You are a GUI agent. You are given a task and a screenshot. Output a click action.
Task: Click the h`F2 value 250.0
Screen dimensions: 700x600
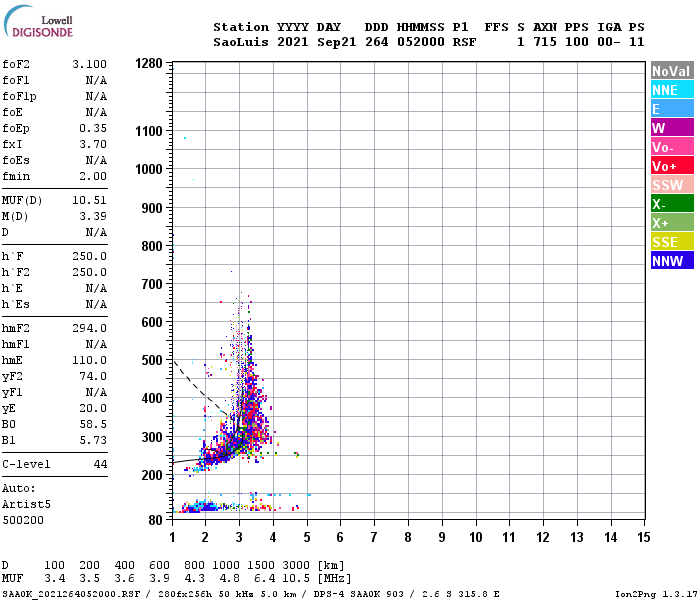pos(90,272)
